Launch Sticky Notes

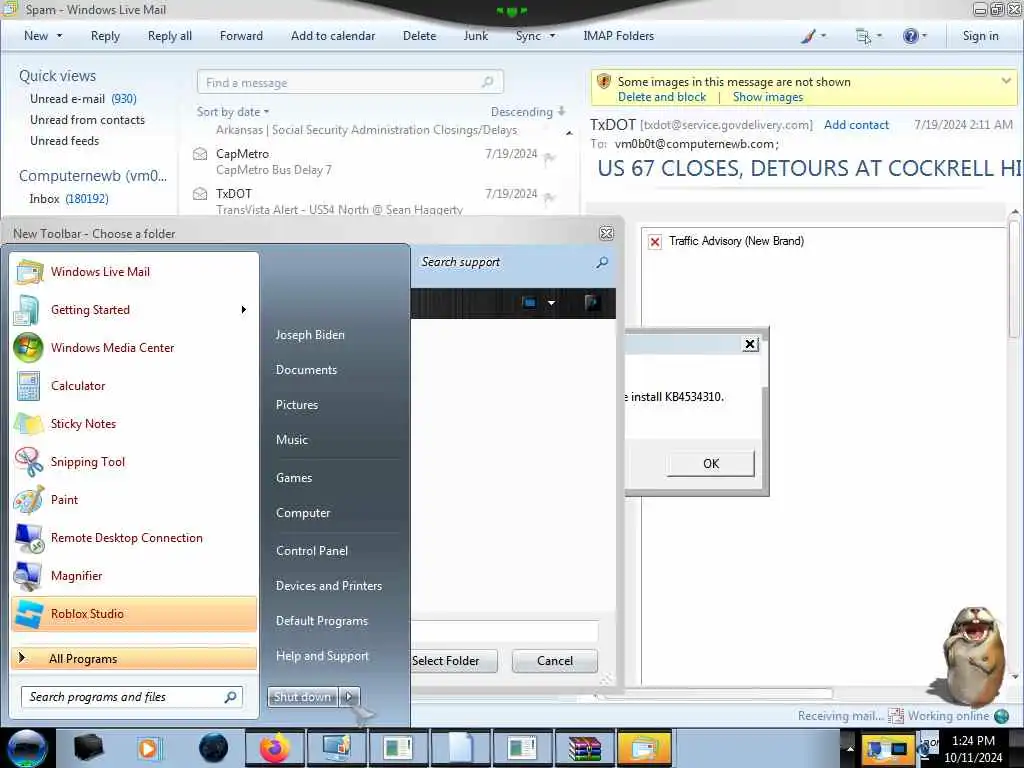click(135, 423)
